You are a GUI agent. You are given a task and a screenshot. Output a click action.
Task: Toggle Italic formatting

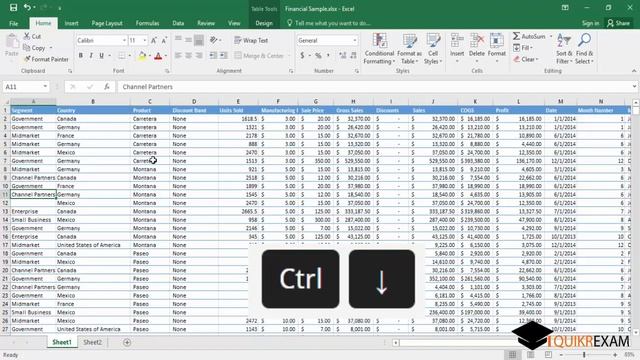click(x=91, y=56)
